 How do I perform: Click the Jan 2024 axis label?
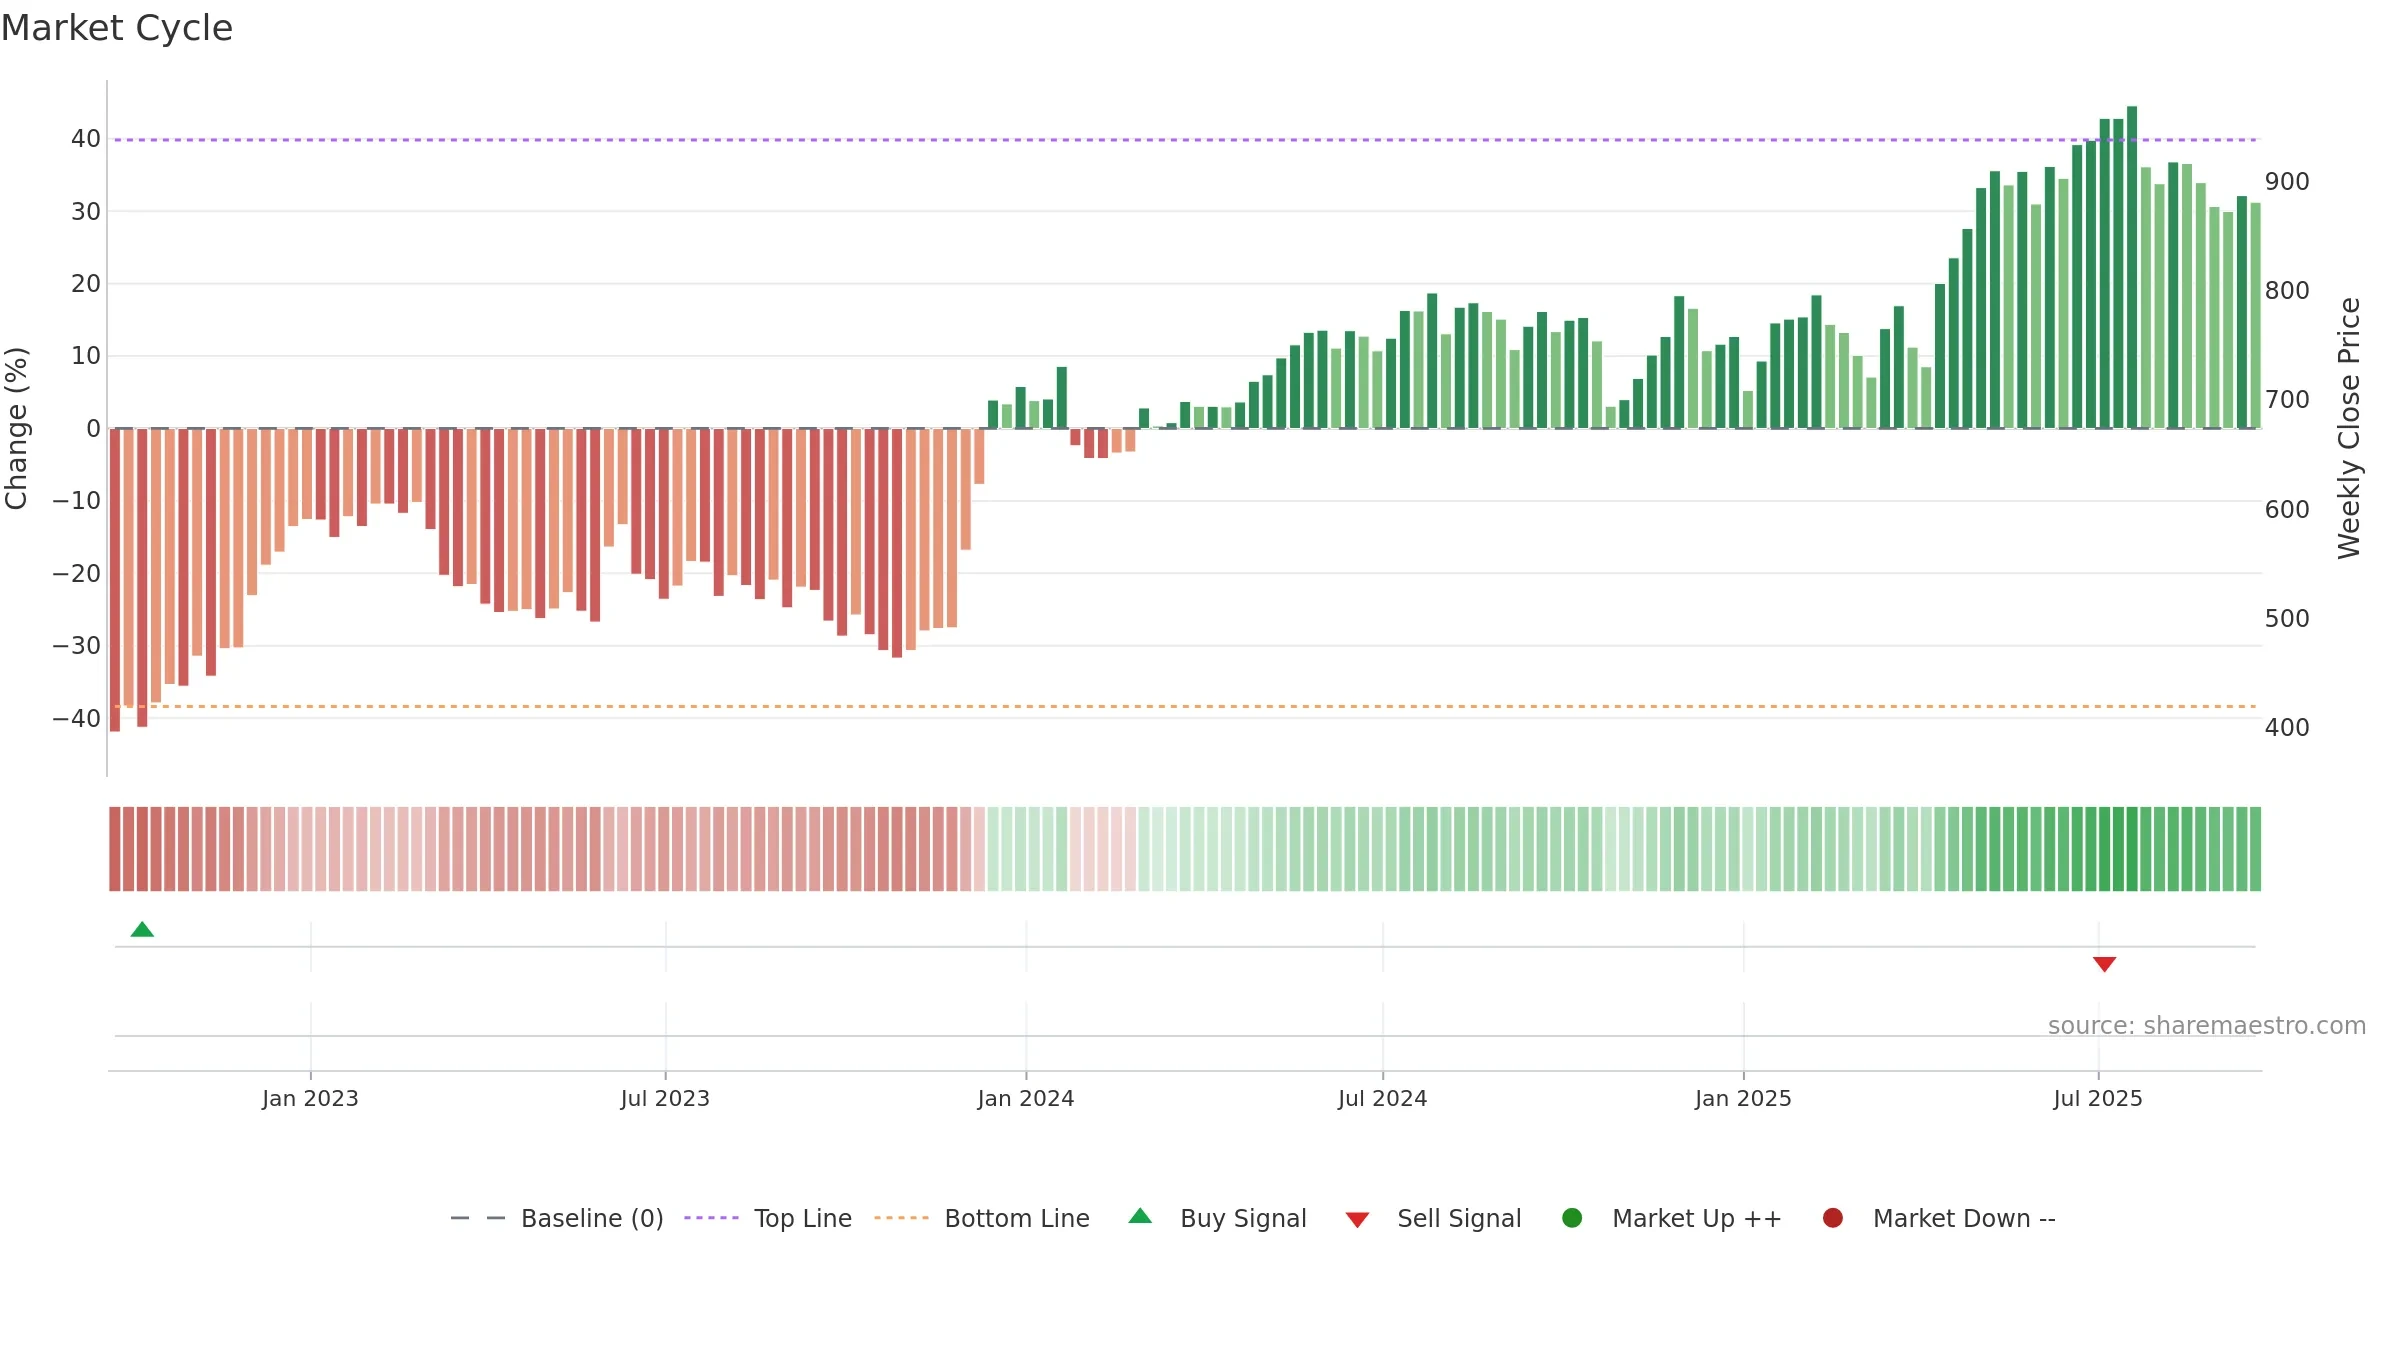coord(1026,1098)
